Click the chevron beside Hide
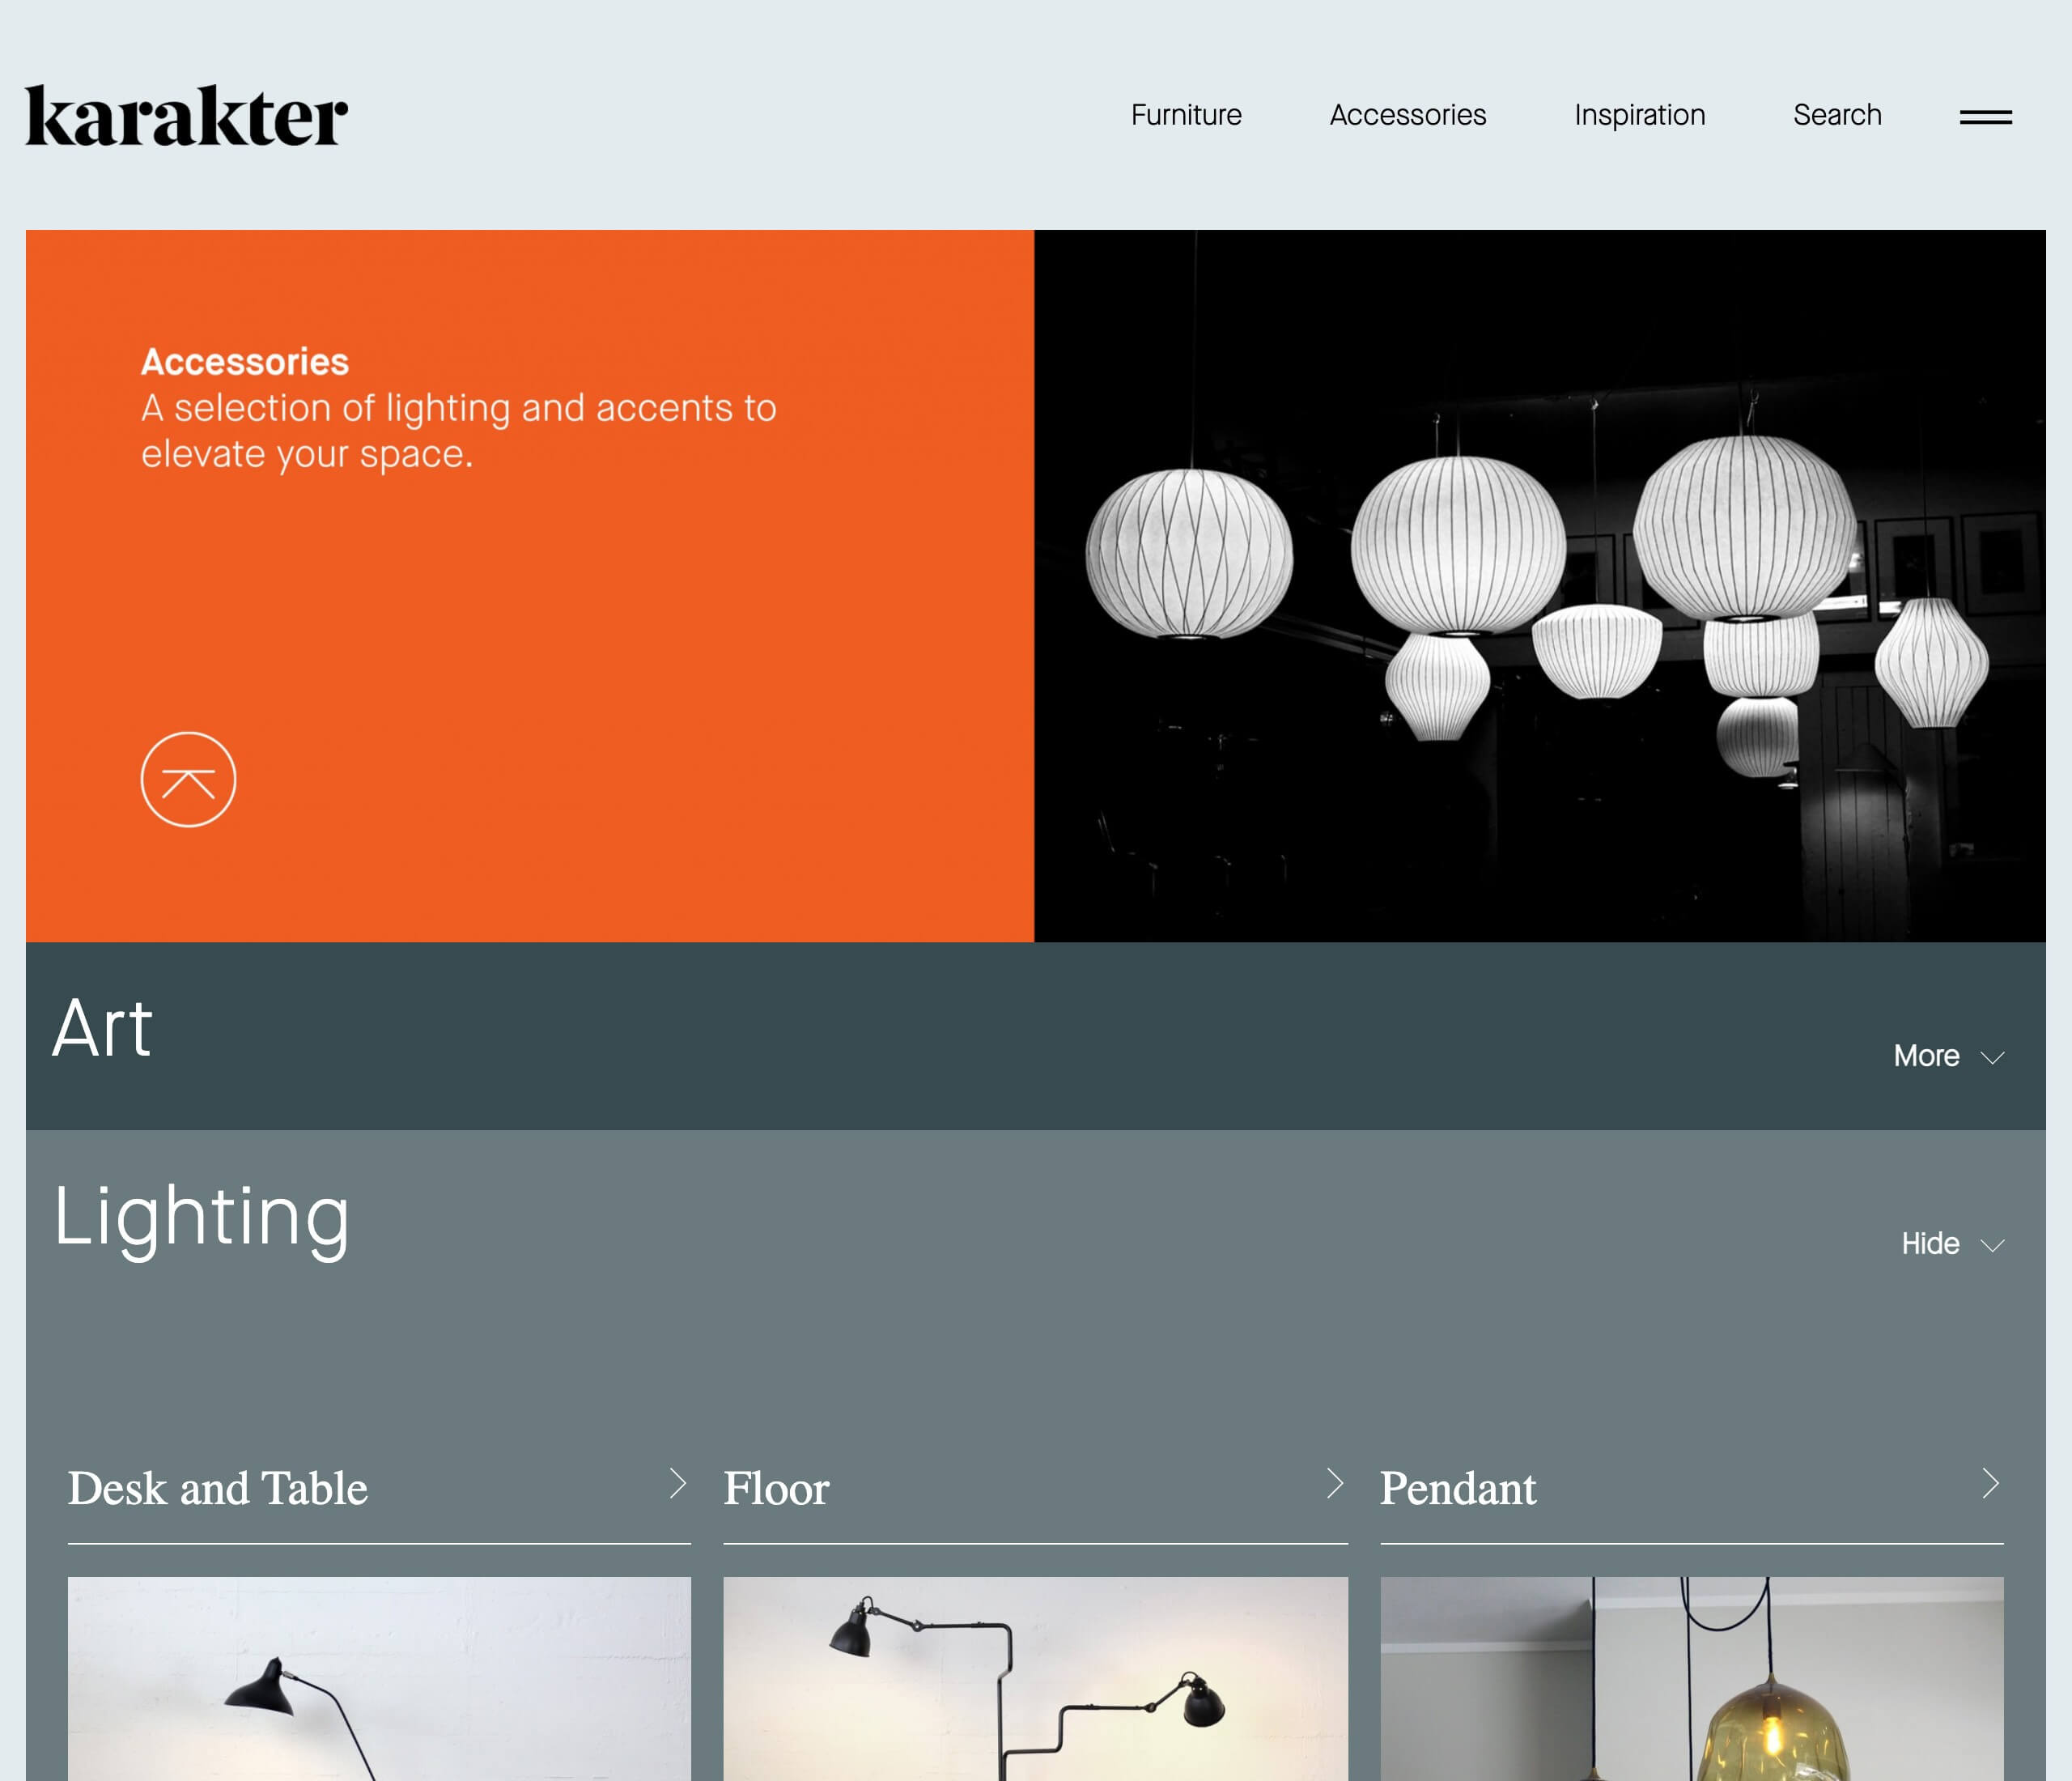The height and width of the screenshot is (1781, 2072). 1992,1246
